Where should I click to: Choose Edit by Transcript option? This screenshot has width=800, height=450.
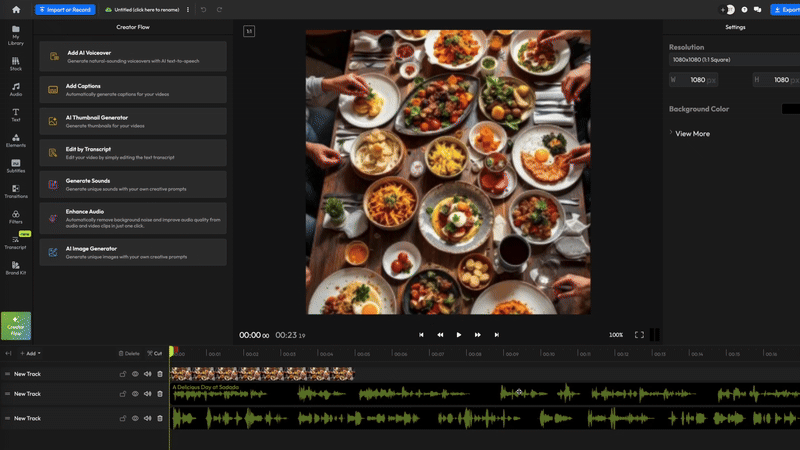[x=133, y=153]
